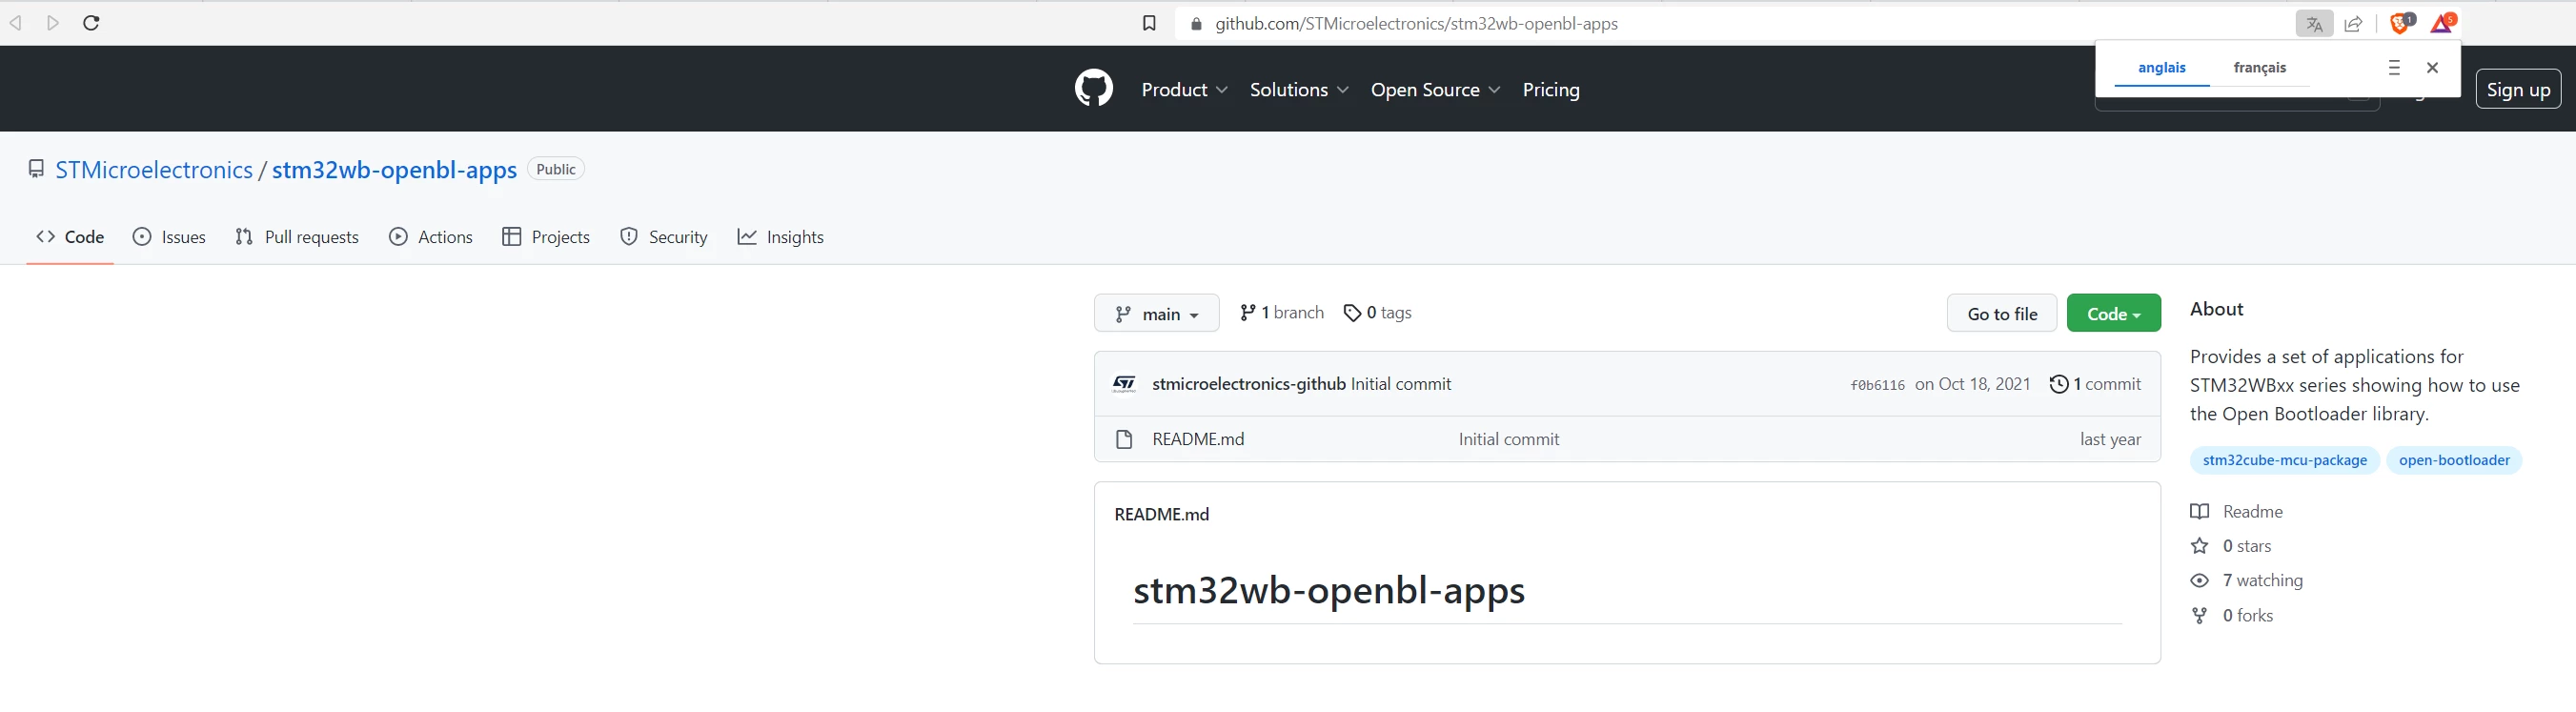This screenshot has width=2576, height=712.
Task: Click the address bar URL
Action: coord(1416,23)
